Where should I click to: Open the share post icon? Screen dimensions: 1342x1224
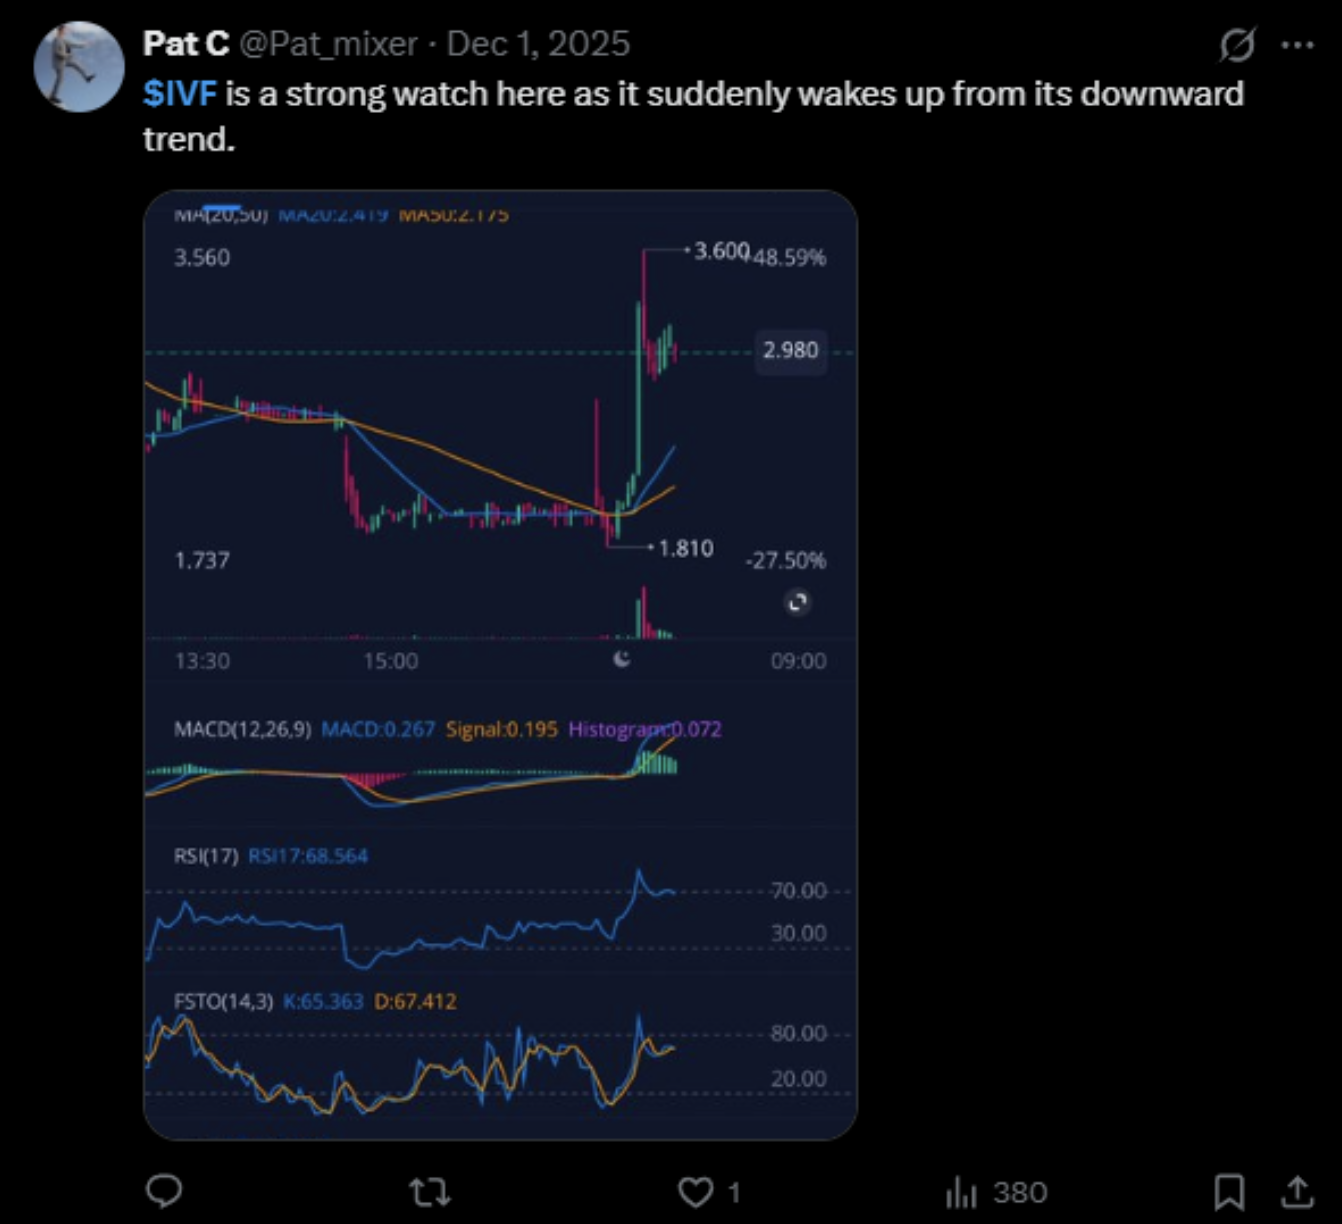tap(1297, 1191)
